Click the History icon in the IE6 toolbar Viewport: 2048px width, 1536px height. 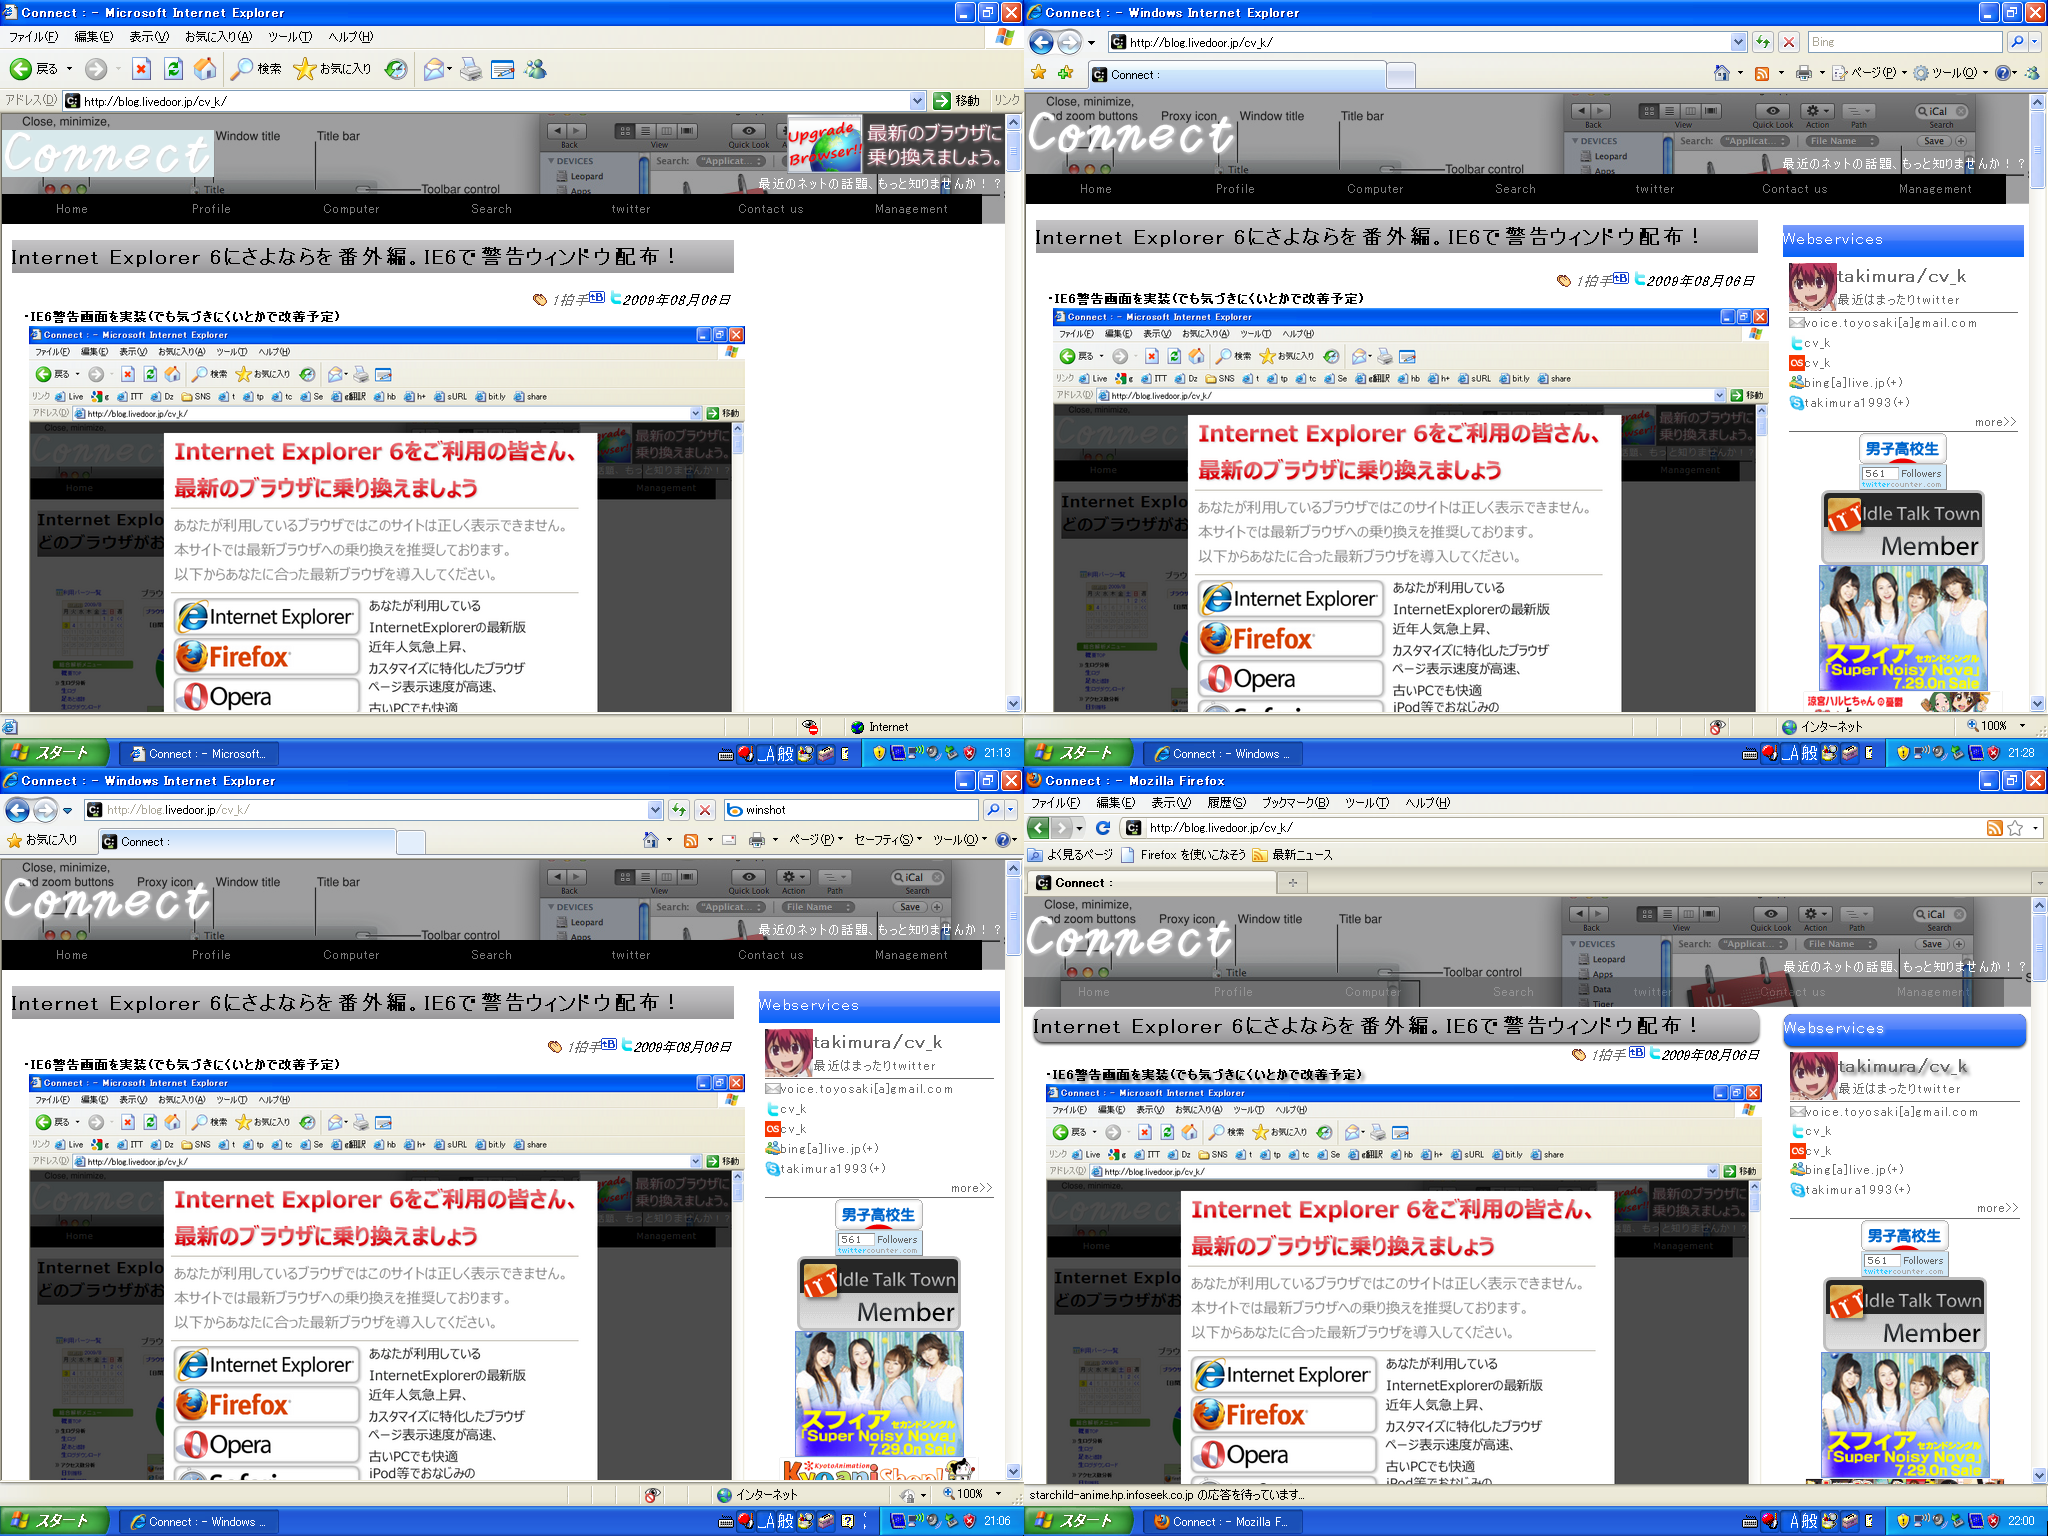[x=396, y=69]
